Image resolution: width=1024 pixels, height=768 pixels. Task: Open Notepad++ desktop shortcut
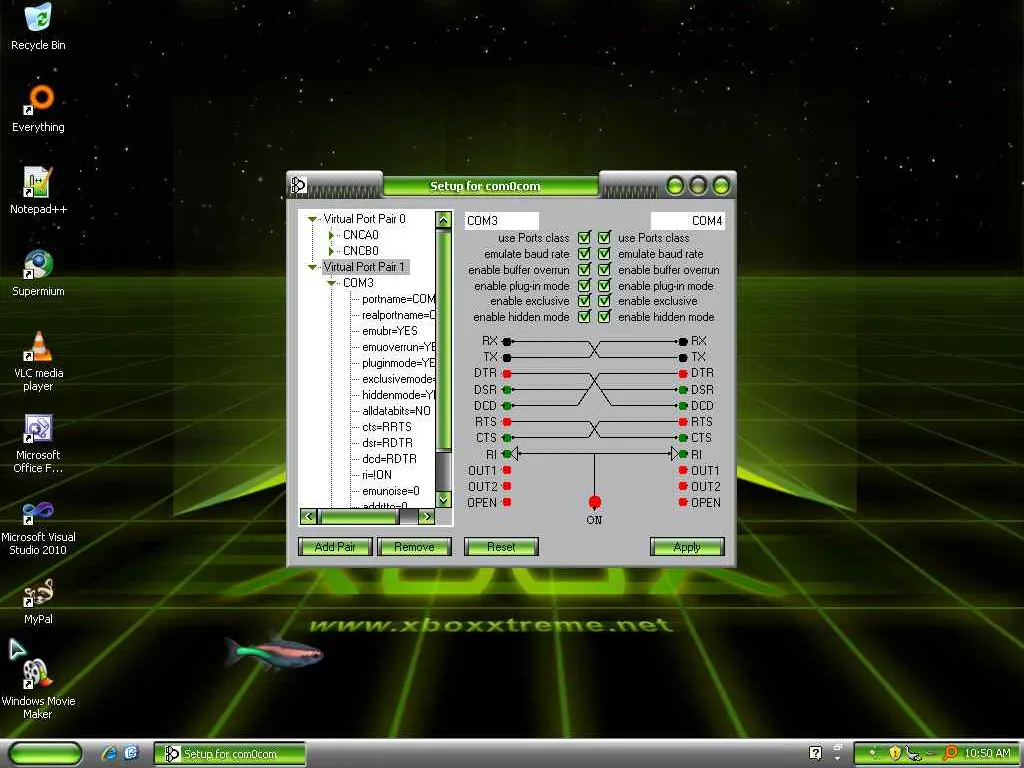38,191
